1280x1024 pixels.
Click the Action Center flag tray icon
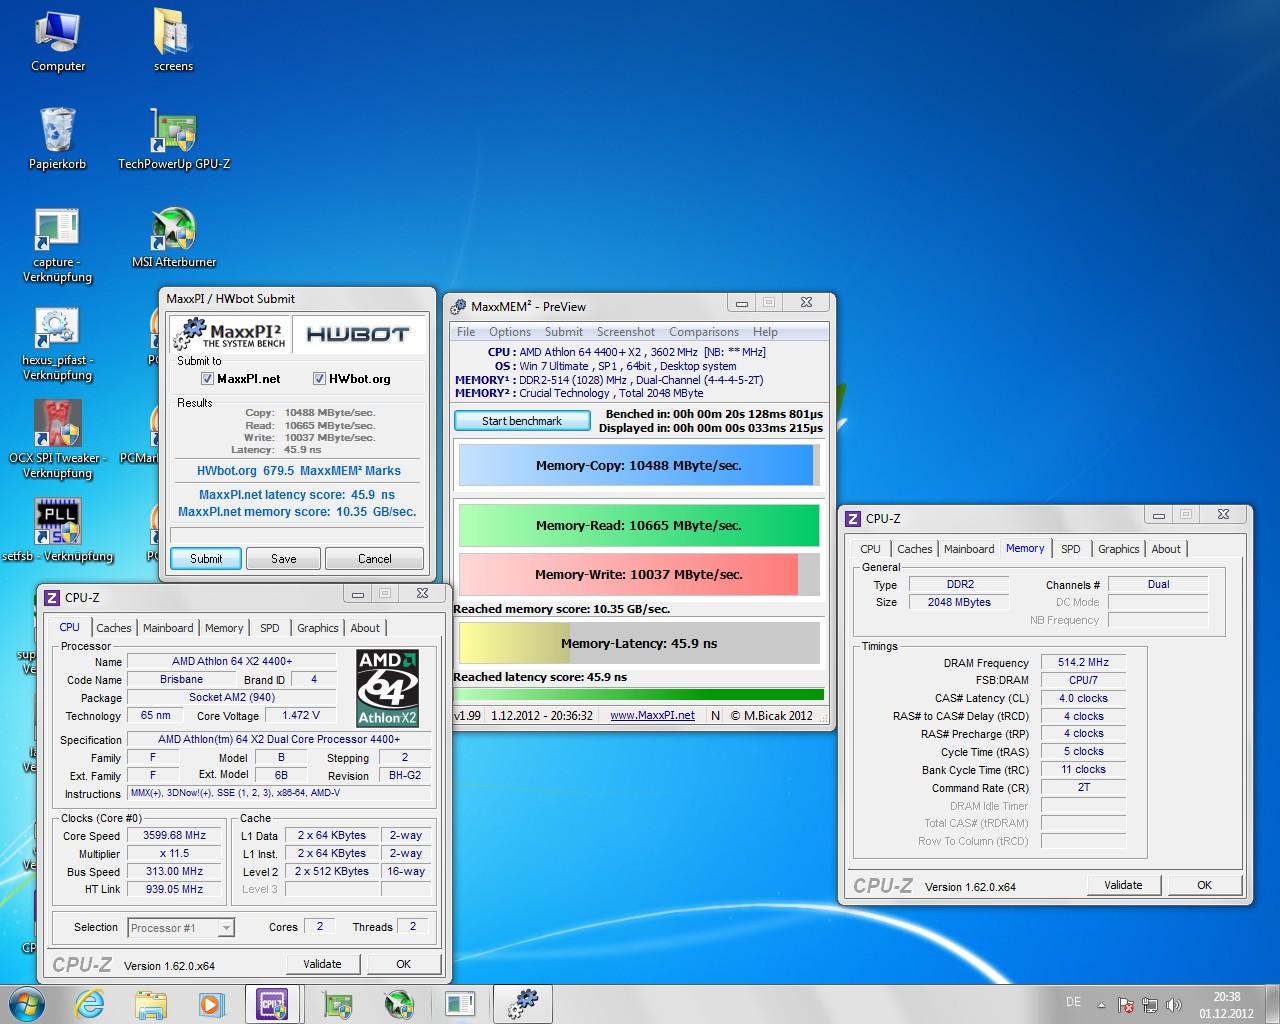coord(1125,1005)
